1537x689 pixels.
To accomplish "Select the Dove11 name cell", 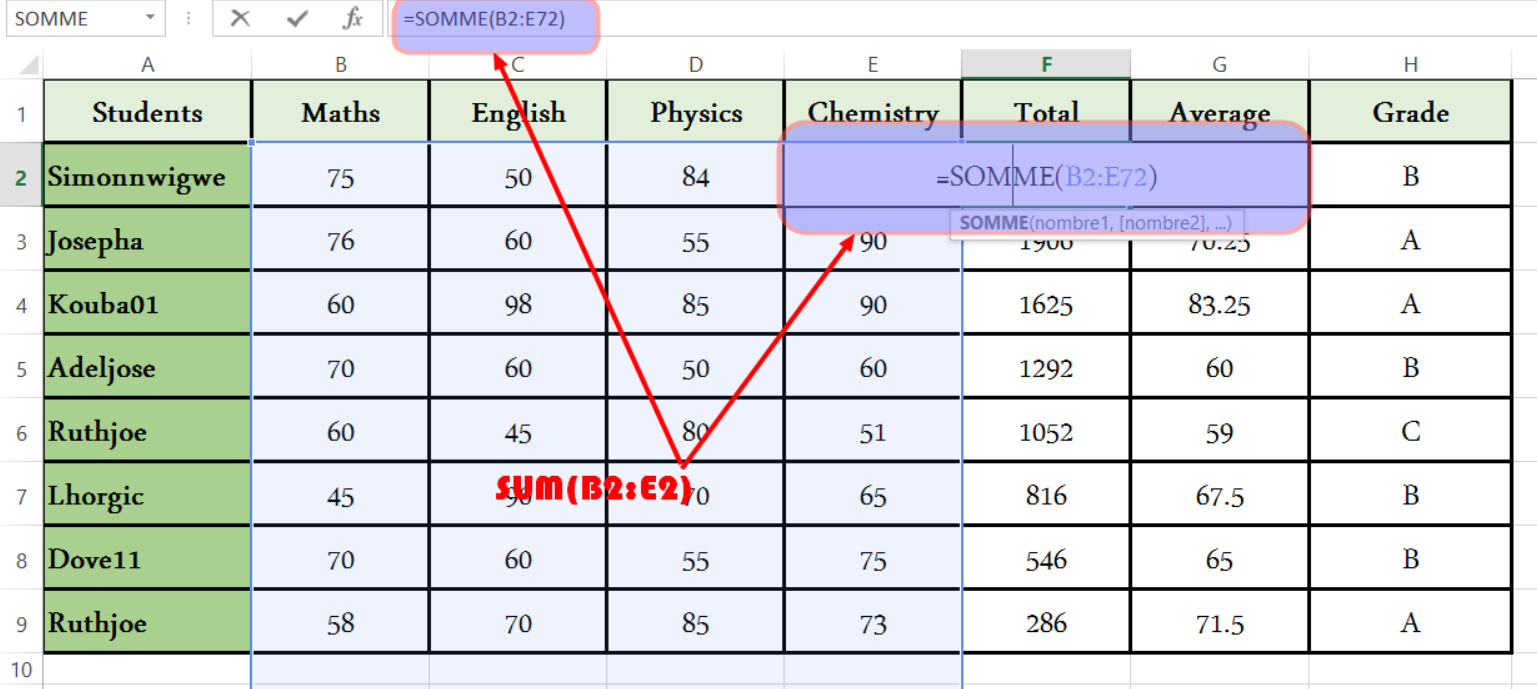I will (x=147, y=559).
